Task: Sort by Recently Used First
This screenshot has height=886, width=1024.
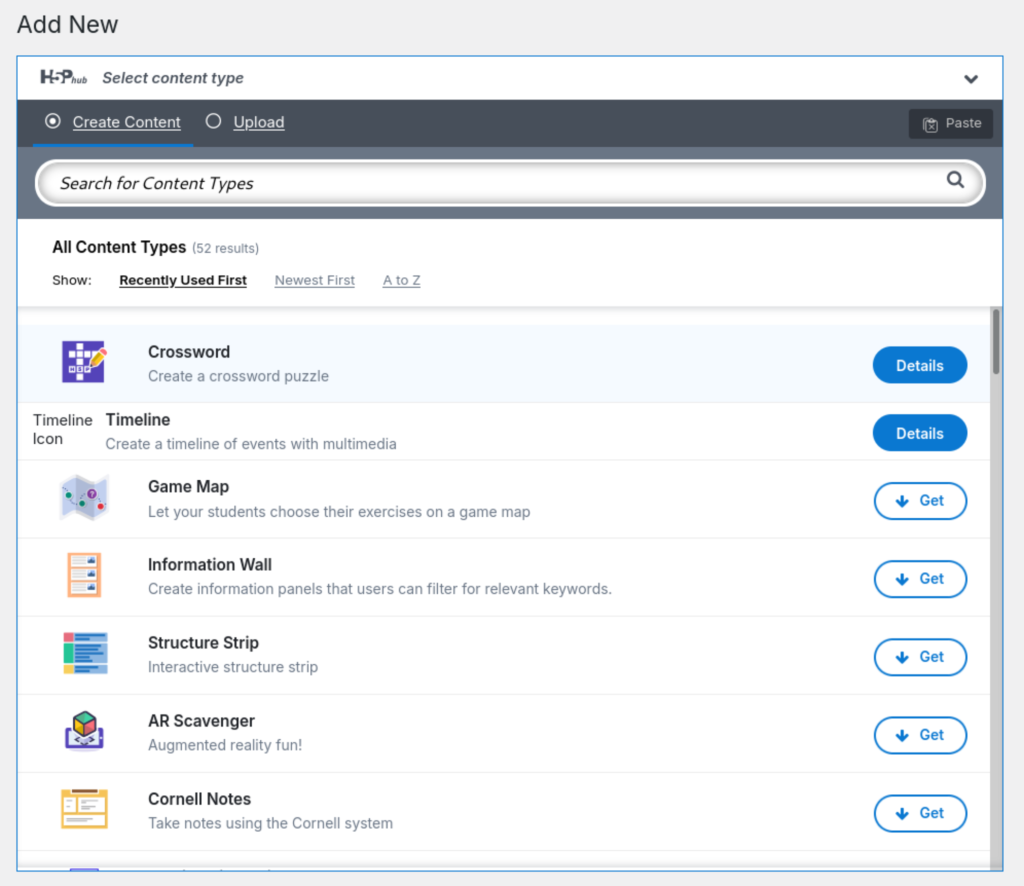Action: click(183, 281)
